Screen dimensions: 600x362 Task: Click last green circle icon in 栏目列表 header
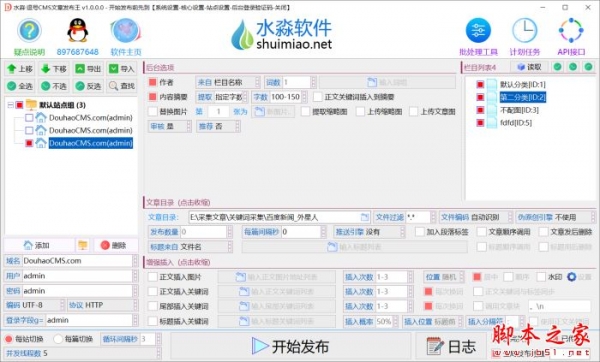588,67
